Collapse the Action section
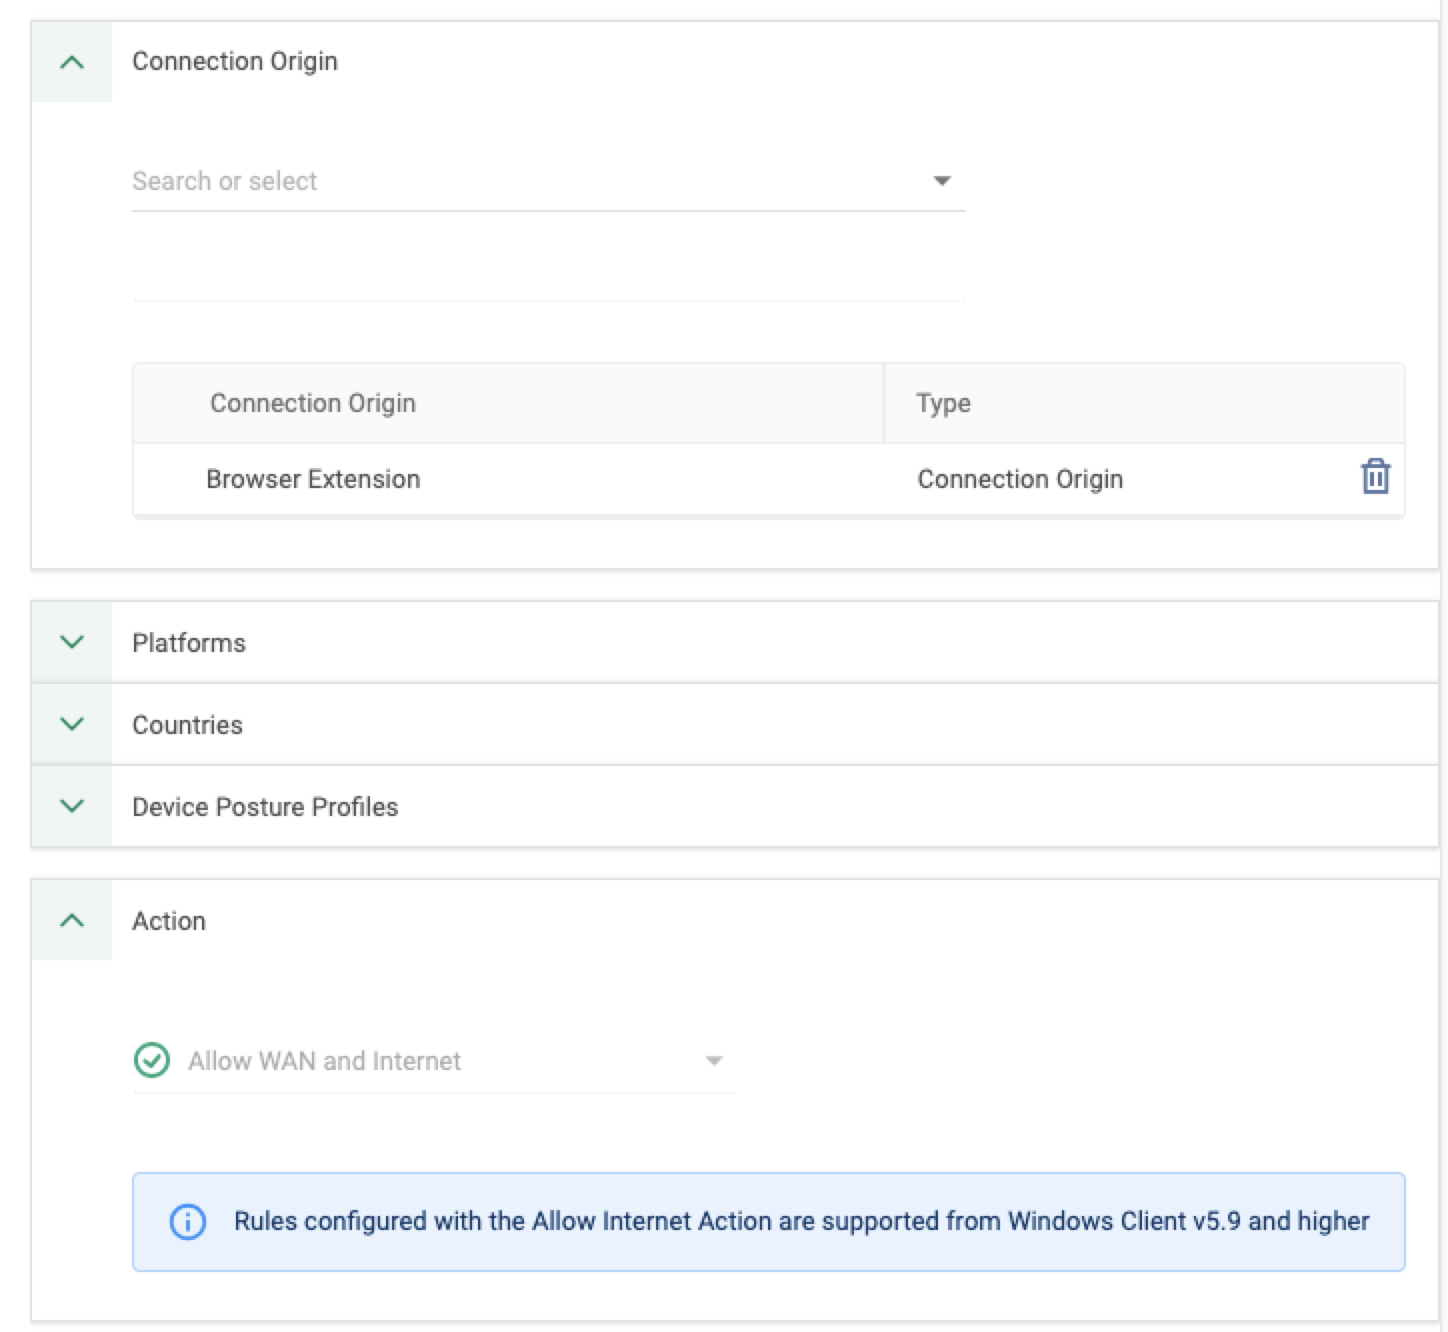 click(70, 920)
